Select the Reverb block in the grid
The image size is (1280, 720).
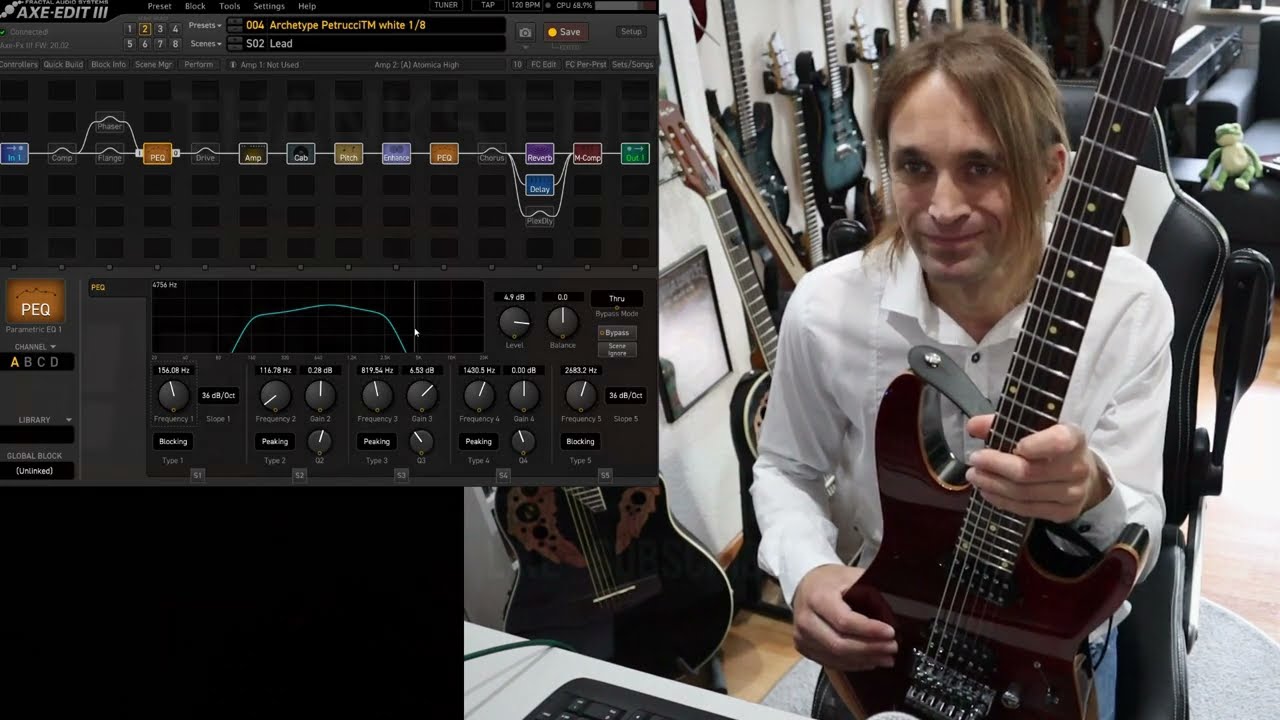[x=540, y=154]
